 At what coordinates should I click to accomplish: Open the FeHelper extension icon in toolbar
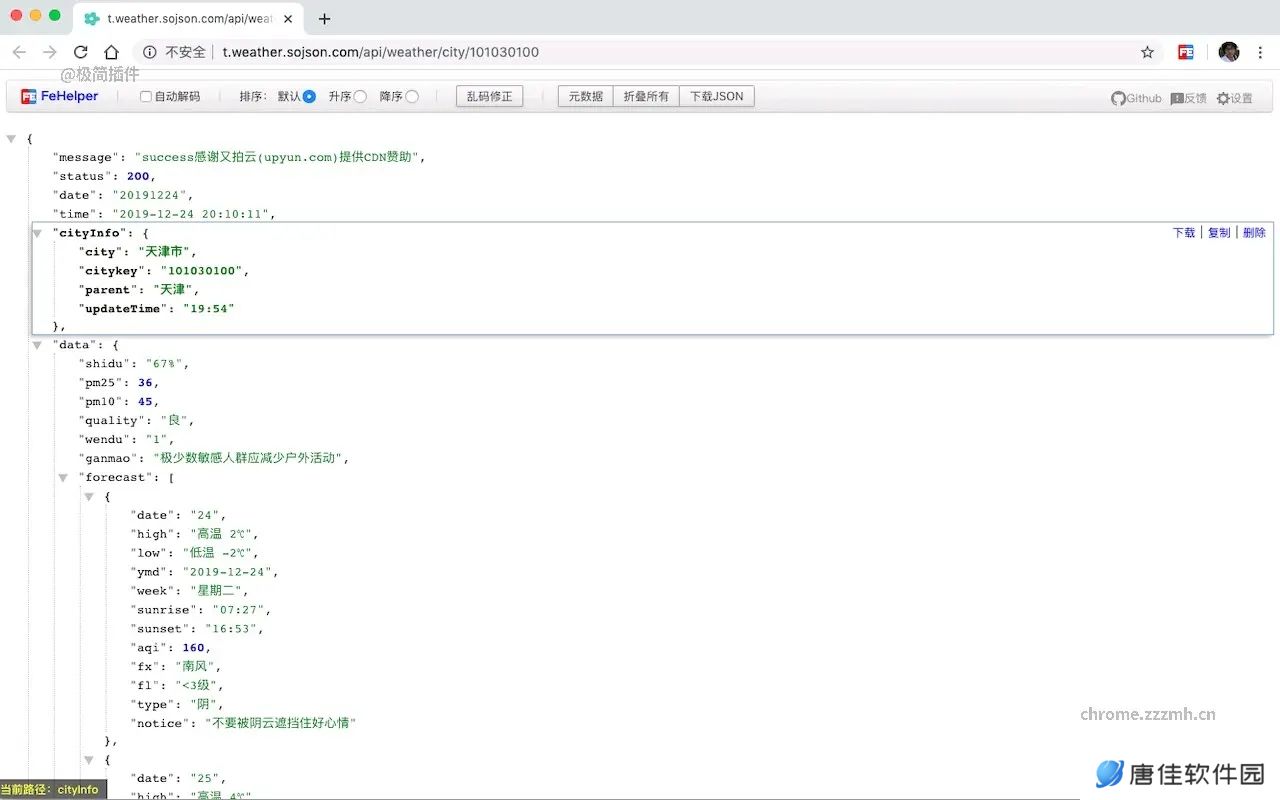pos(1185,52)
